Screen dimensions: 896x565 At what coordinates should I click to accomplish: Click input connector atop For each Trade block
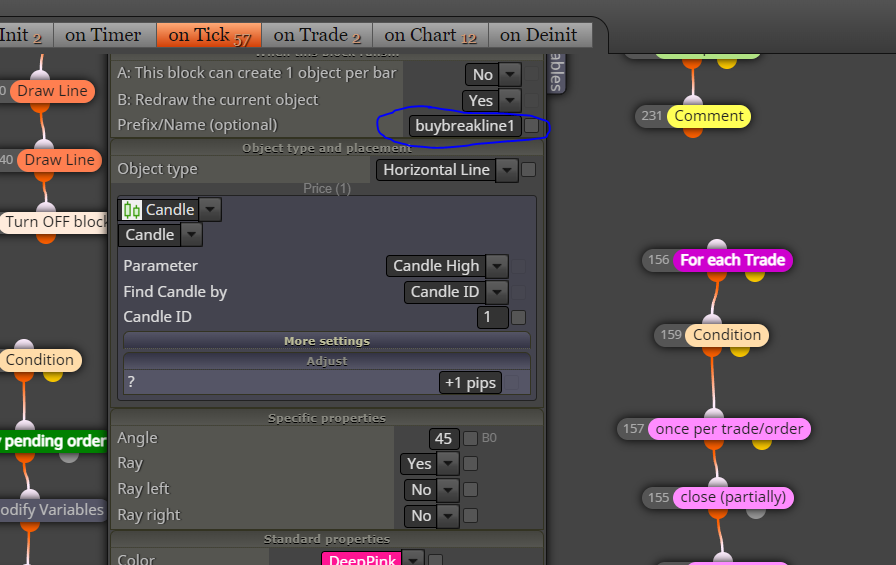tap(717, 245)
